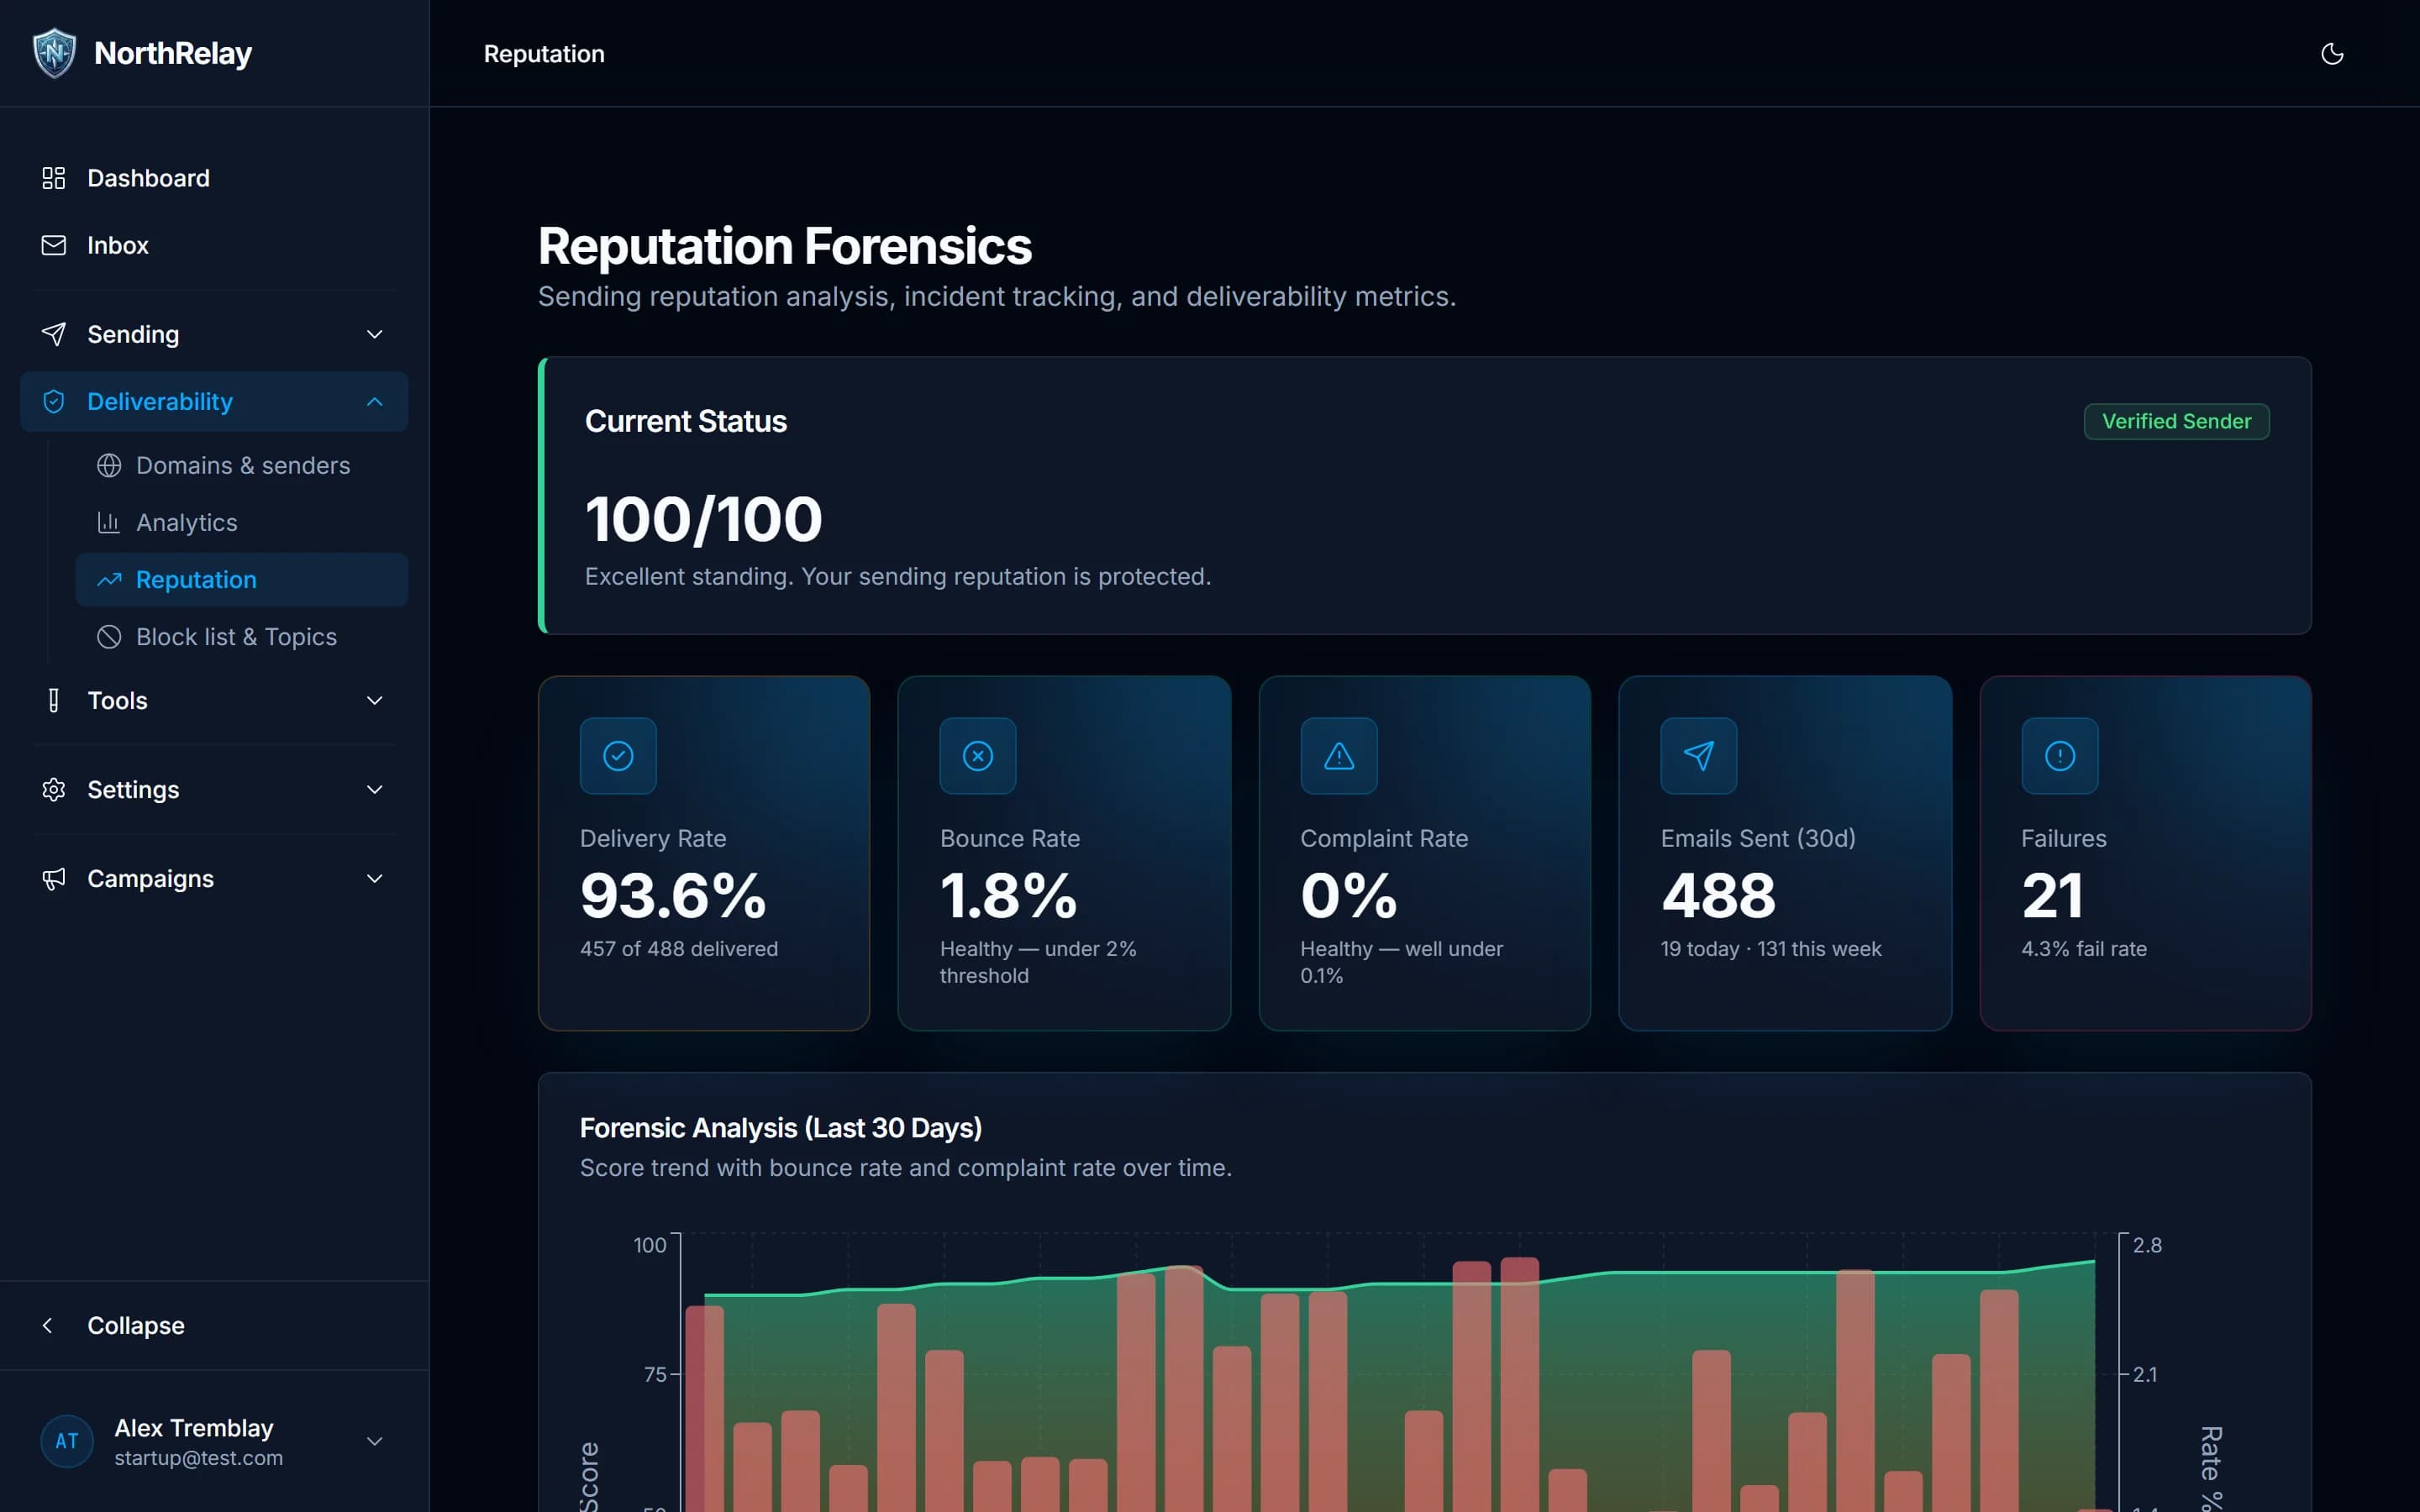Collapse the Deliverability section chevron
The image size is (2420, 1512).
click(375, 401)
